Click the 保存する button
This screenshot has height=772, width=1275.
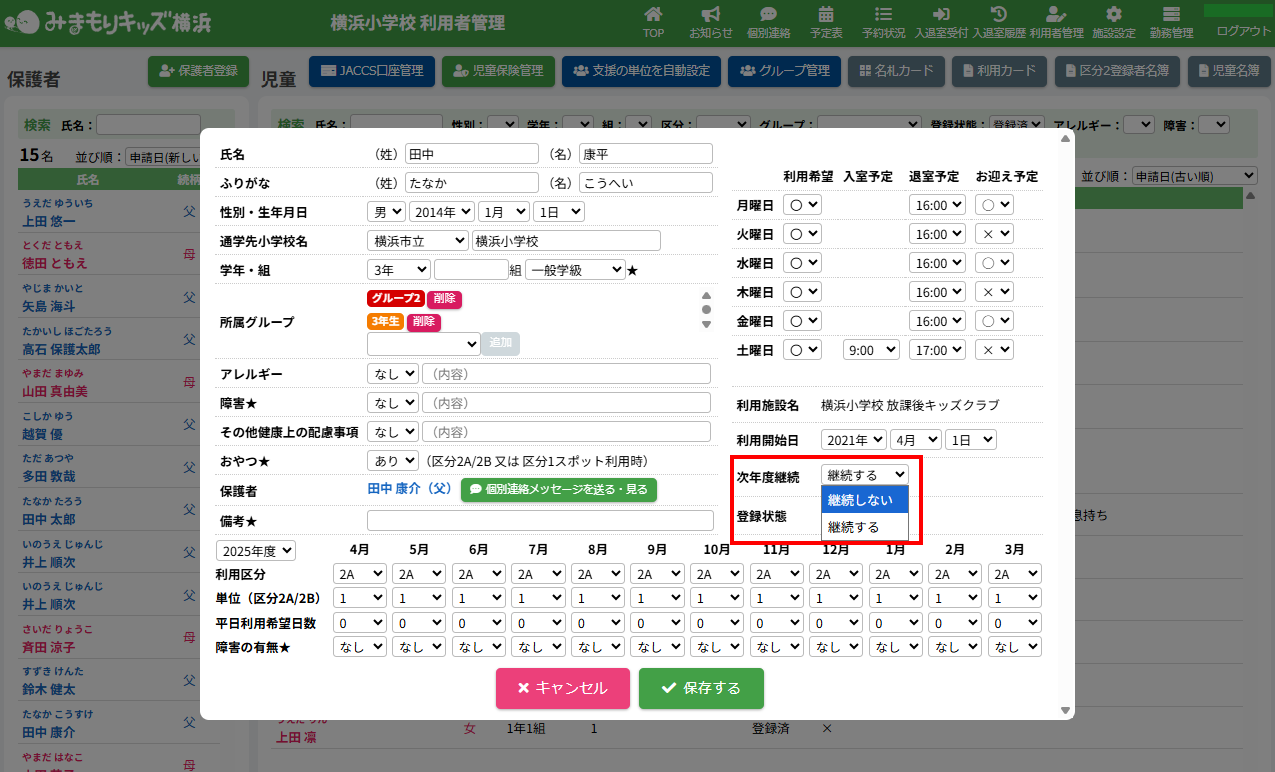click(701, 688)
